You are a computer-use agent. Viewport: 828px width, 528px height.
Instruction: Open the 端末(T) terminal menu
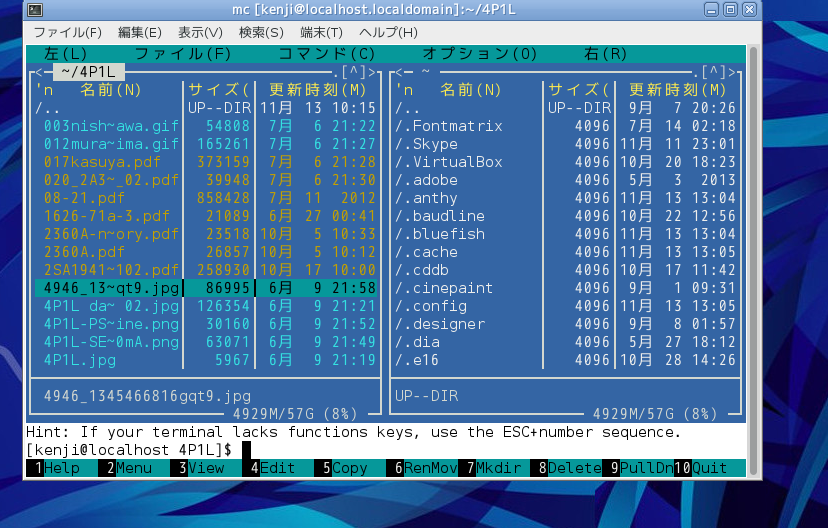(x=321, y=32)
